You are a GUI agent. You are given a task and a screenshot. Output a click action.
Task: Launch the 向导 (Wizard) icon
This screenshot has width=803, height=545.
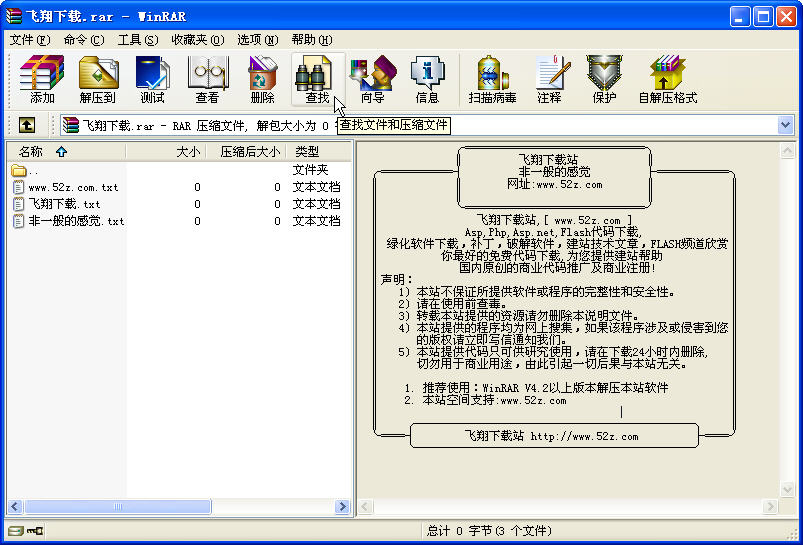[372, 79]
